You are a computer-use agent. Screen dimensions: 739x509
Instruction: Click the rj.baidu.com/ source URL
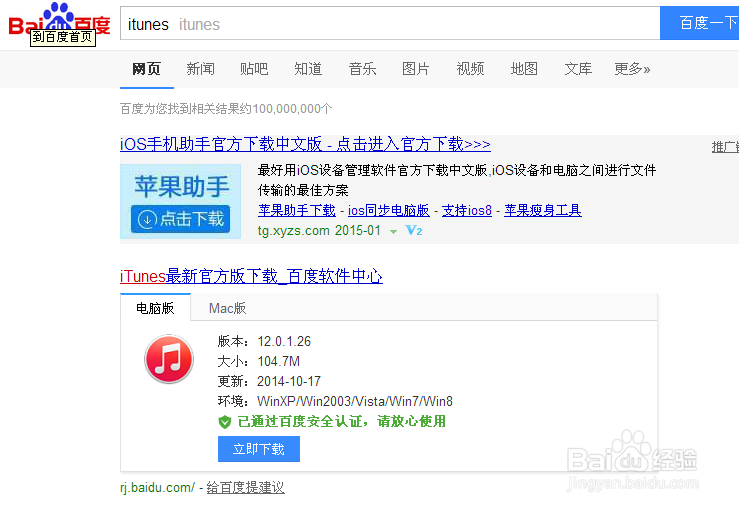coord(157,488)
